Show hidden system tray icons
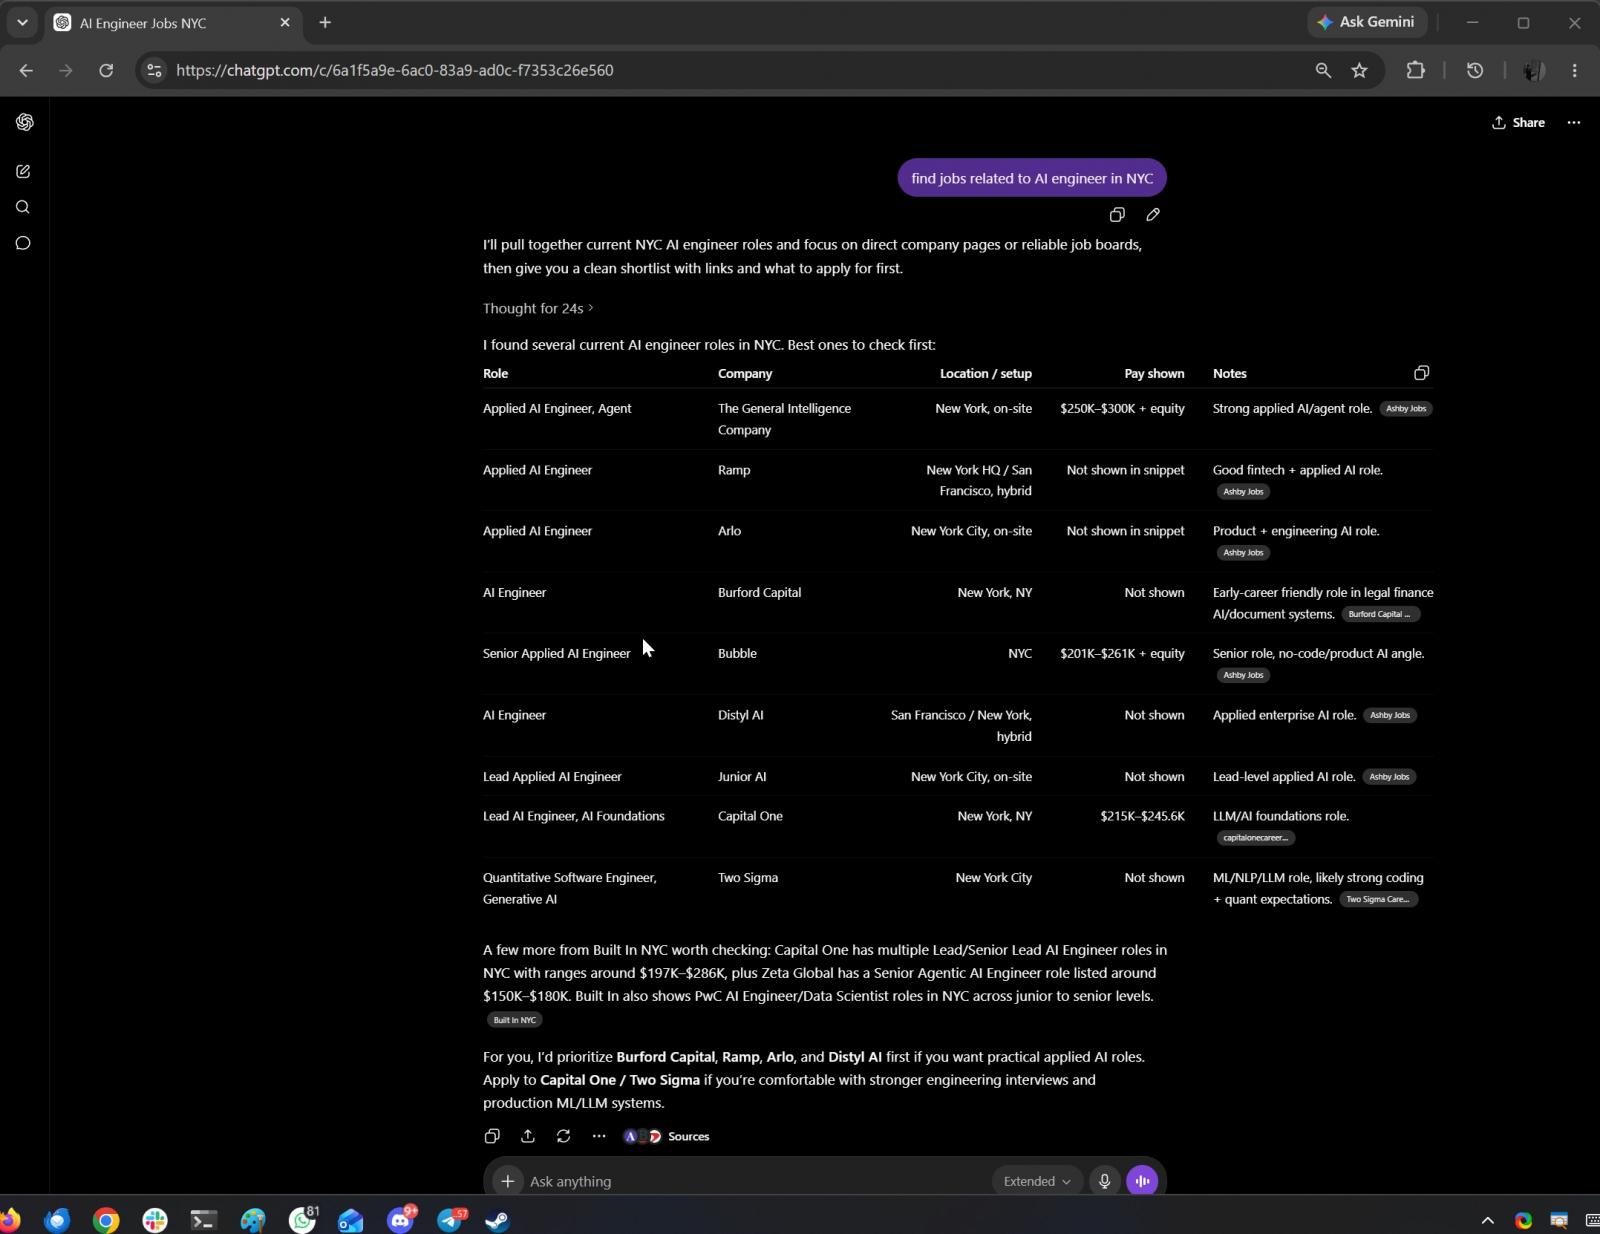The image size is (1600, 1234). tap(1487, 1220)
